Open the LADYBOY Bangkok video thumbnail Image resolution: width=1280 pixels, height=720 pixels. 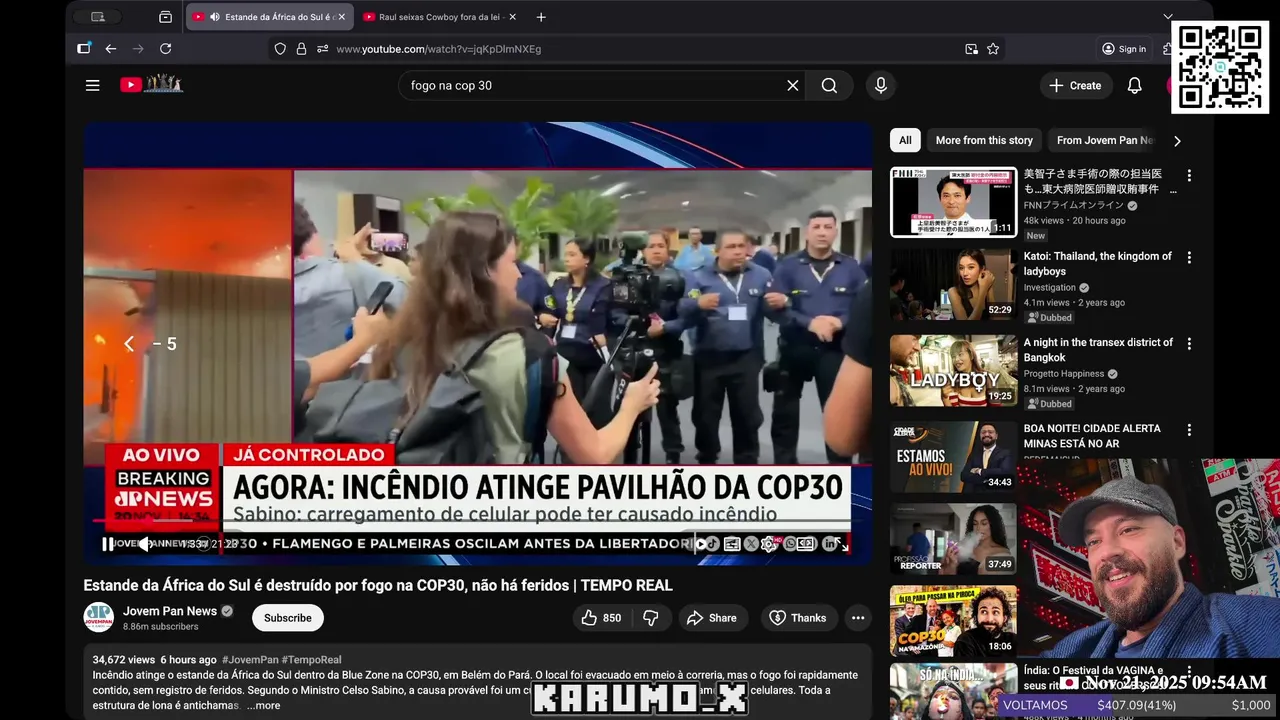point(953,370)
